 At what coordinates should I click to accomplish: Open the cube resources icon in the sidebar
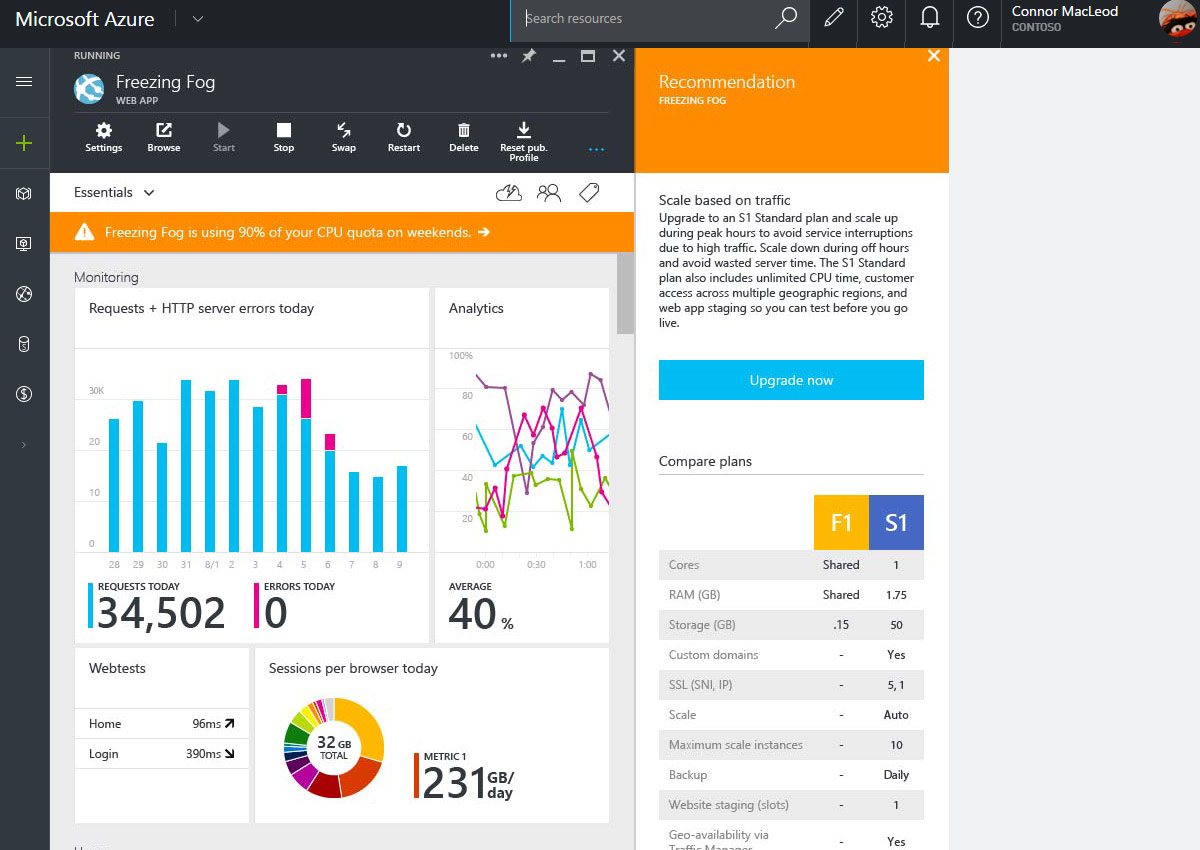[24, 193]
